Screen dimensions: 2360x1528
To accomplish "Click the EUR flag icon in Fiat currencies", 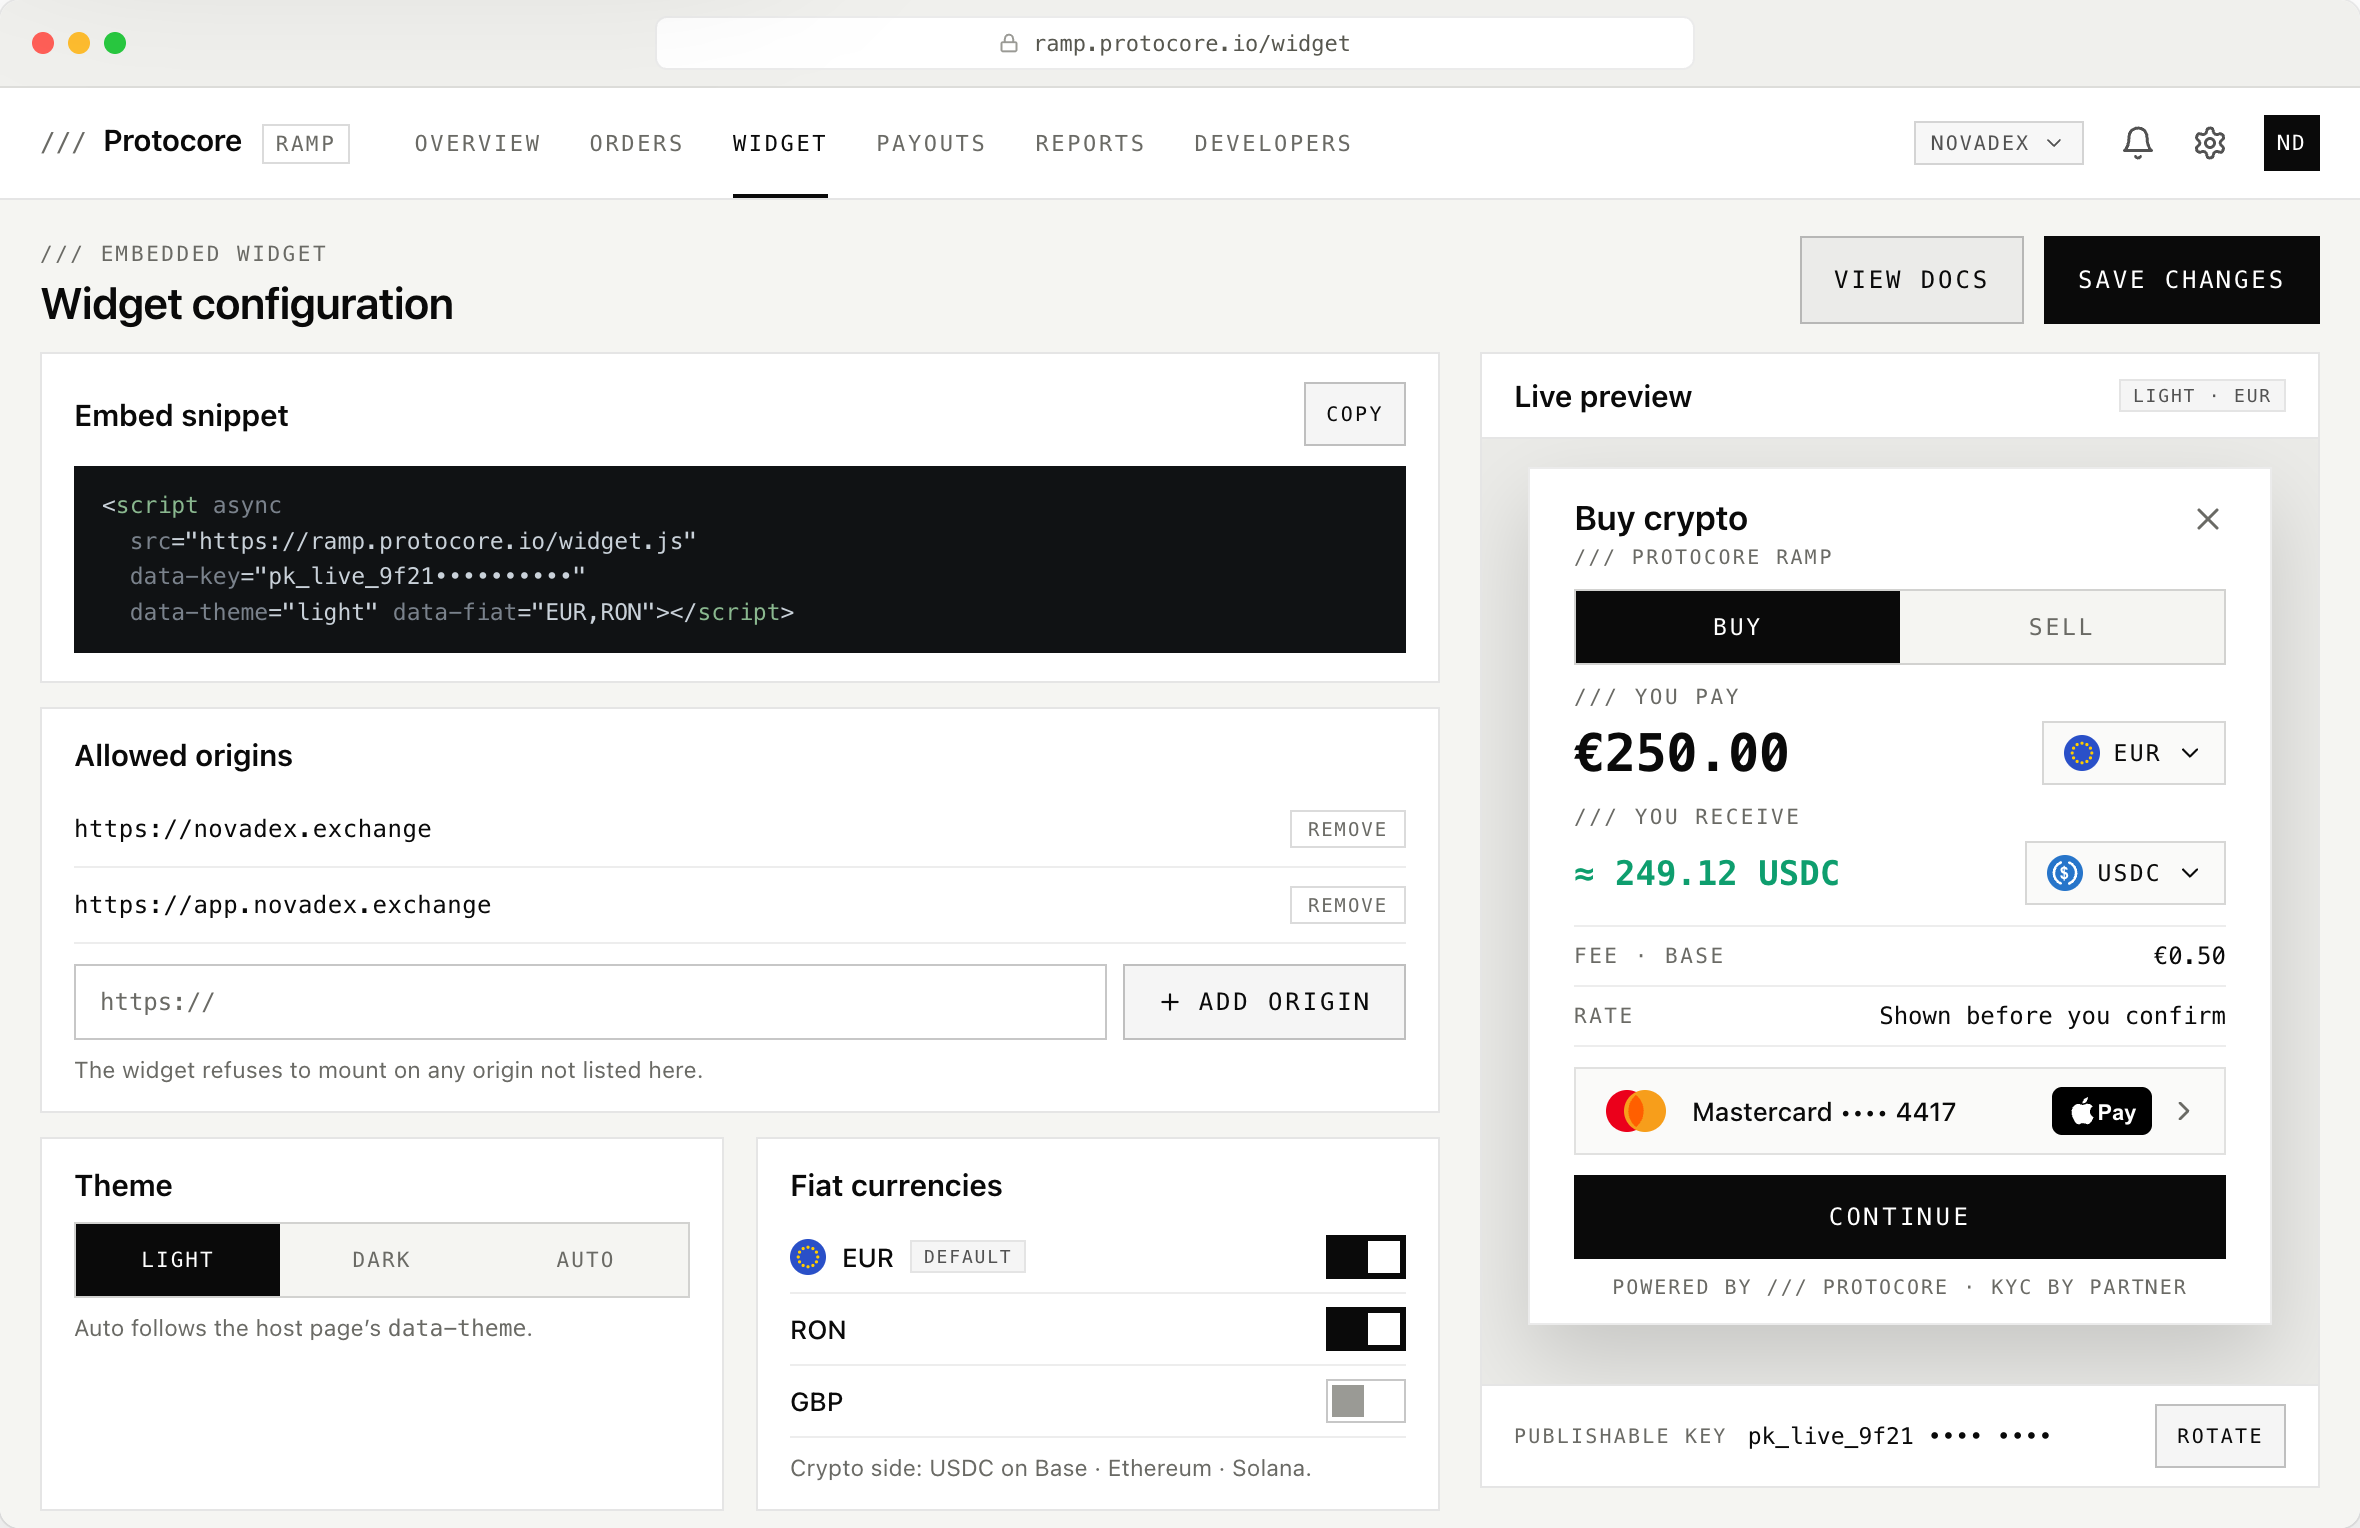I will (807, 1257).
